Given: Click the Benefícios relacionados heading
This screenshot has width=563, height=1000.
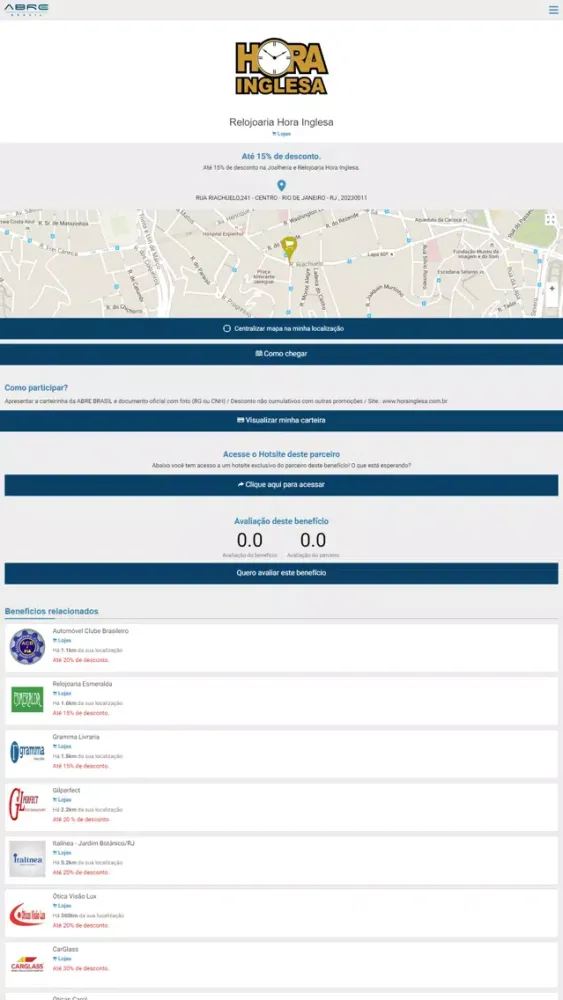Looking at the screenshot, I should coord(52,611).
